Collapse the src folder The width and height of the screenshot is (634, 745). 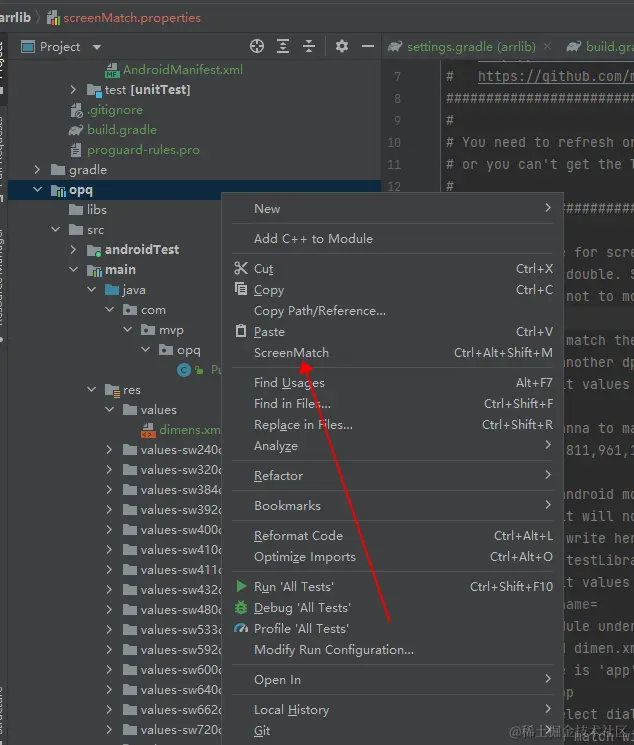(x=55, y=229)
